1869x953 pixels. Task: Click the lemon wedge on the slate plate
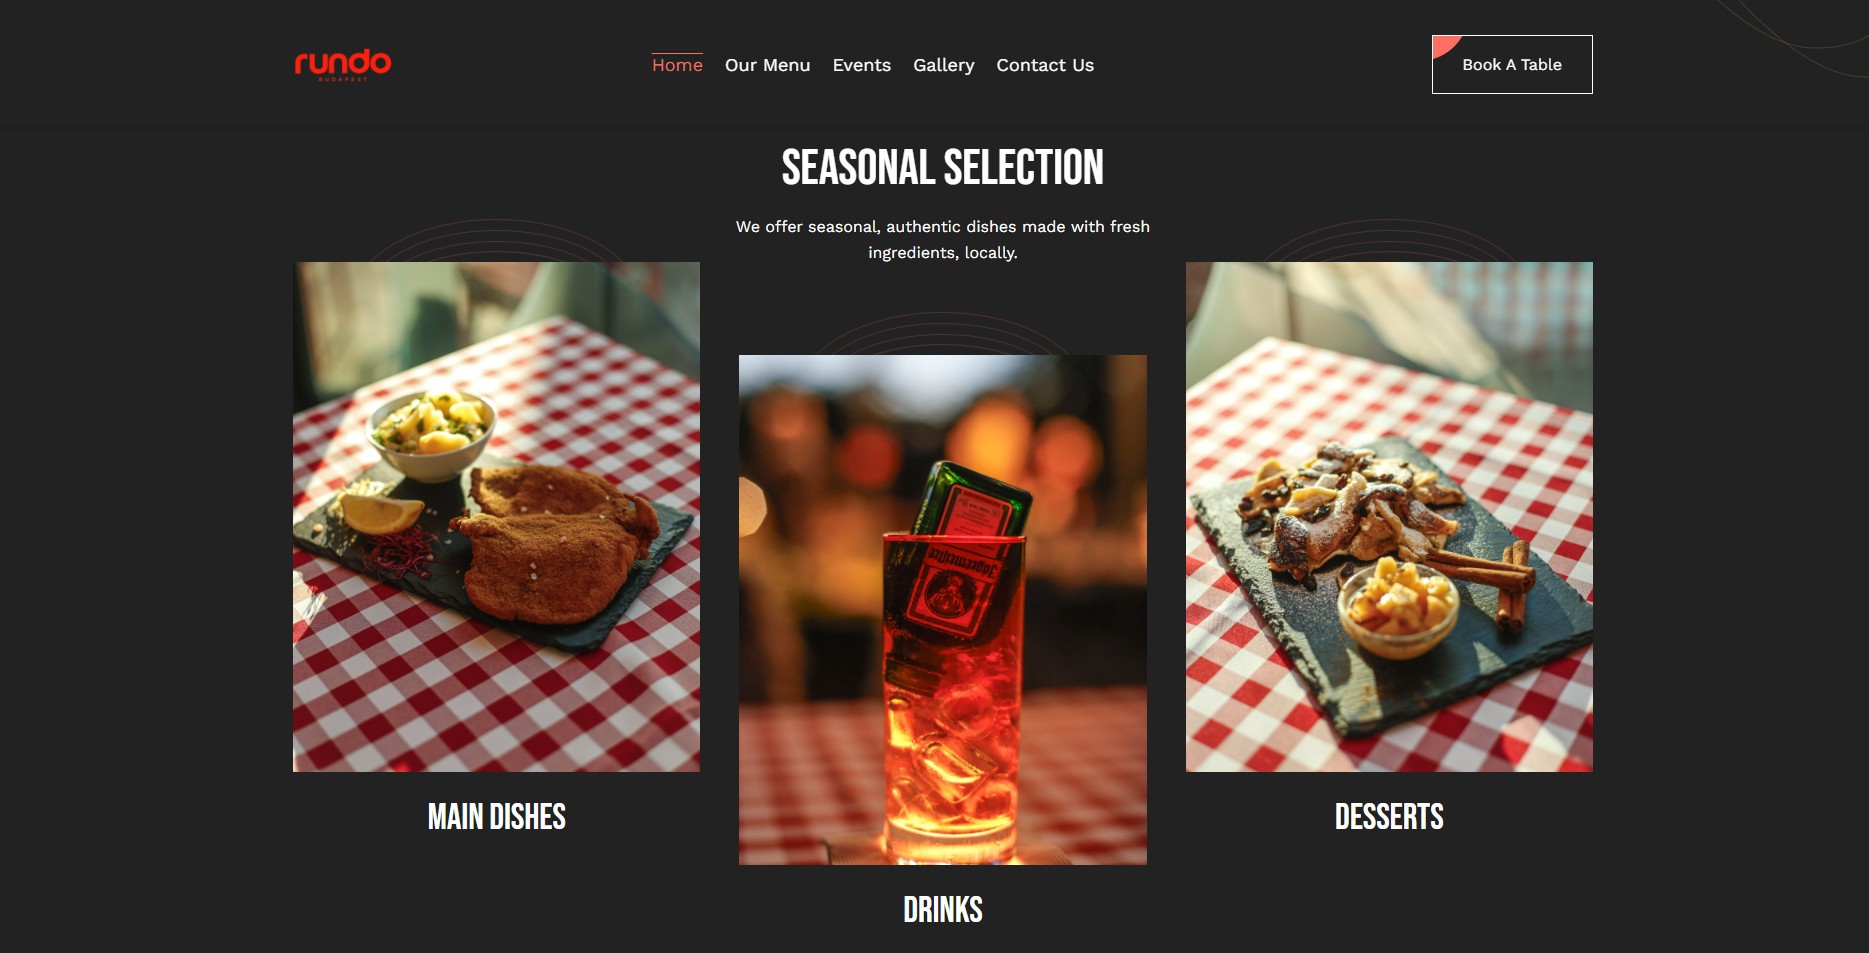[x=381, y=512]
